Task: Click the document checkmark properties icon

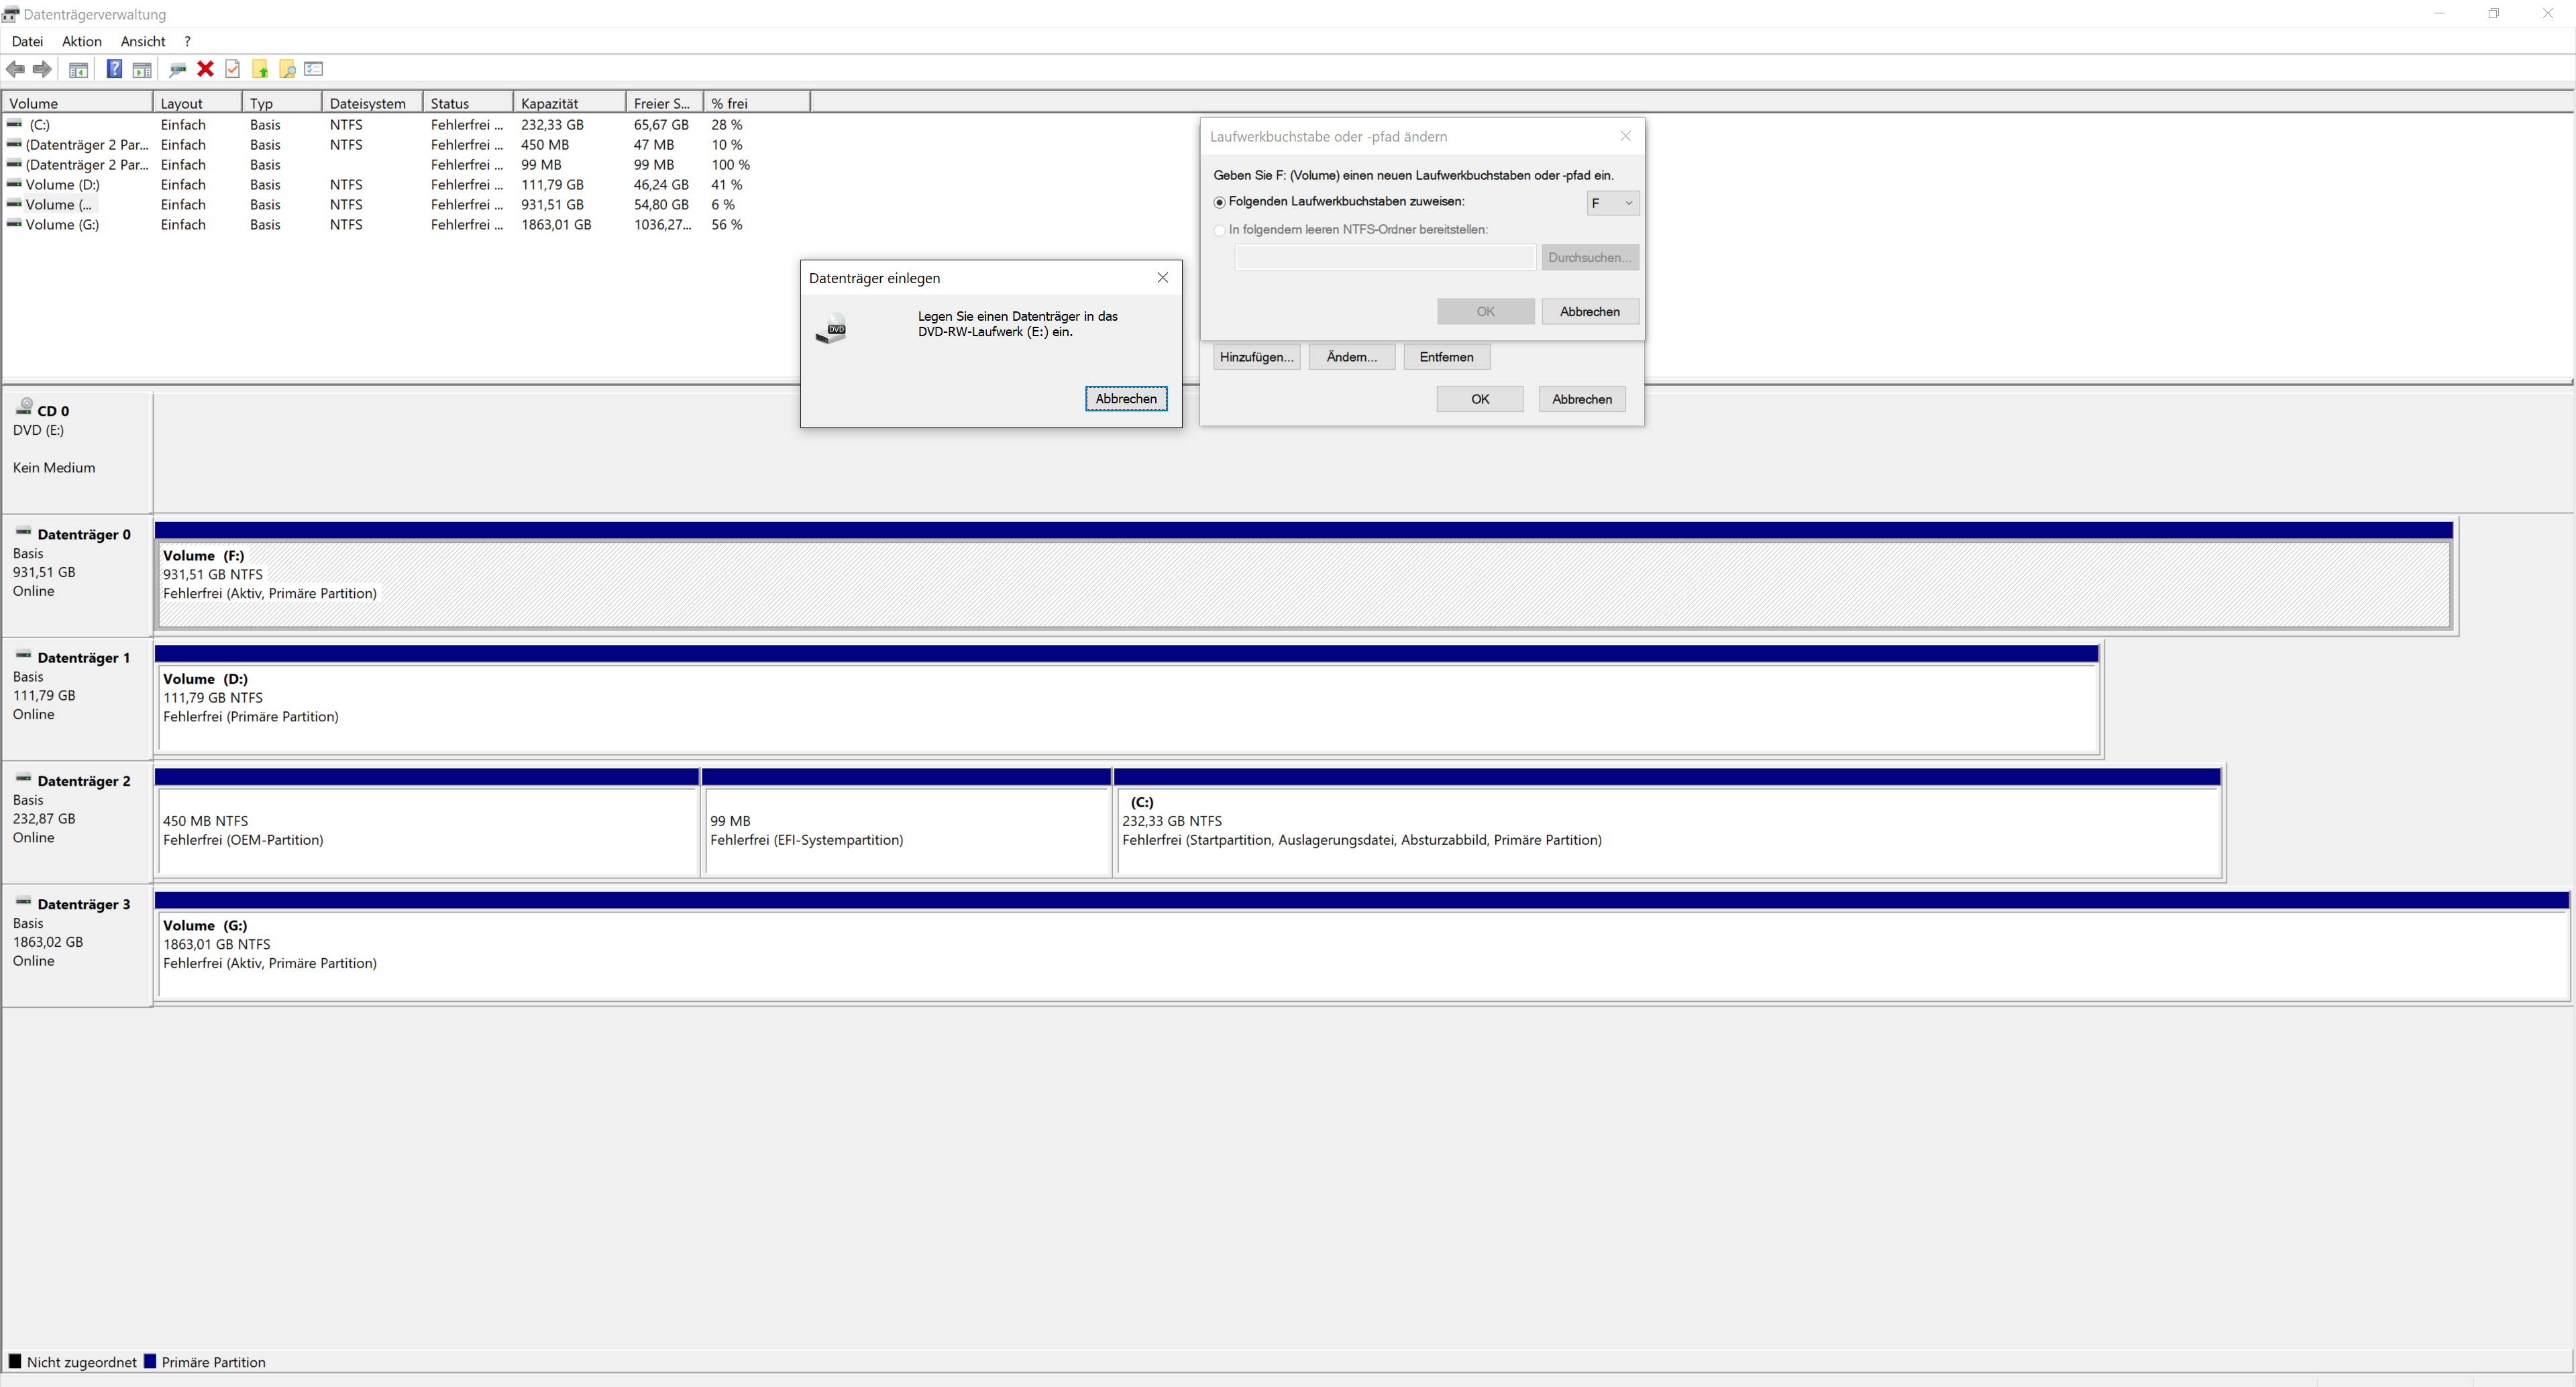Action: tap(233, 69)
